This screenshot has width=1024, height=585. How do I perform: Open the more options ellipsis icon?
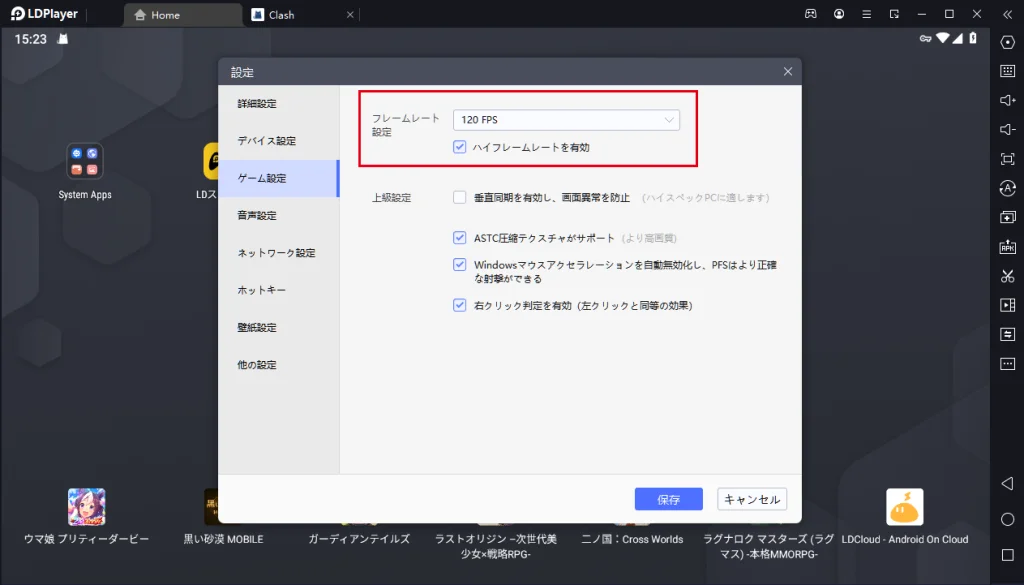coord(1008,364)
